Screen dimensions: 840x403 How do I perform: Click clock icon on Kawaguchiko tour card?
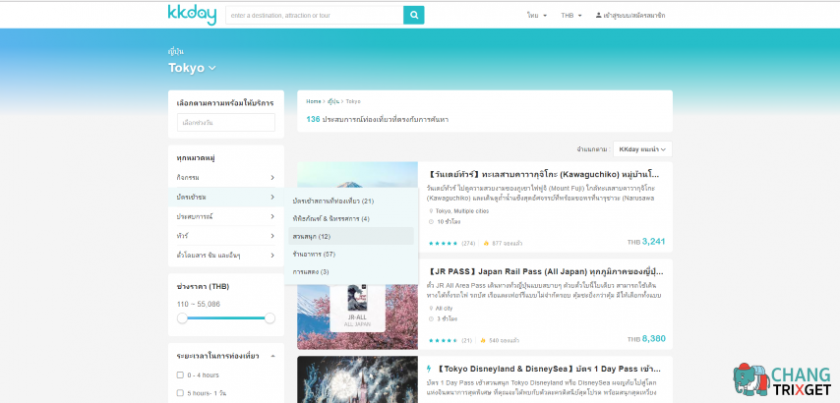coord(431,221)
